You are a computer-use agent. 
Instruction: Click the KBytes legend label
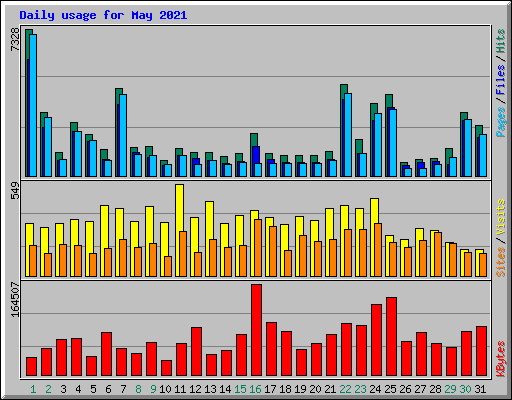501,359
